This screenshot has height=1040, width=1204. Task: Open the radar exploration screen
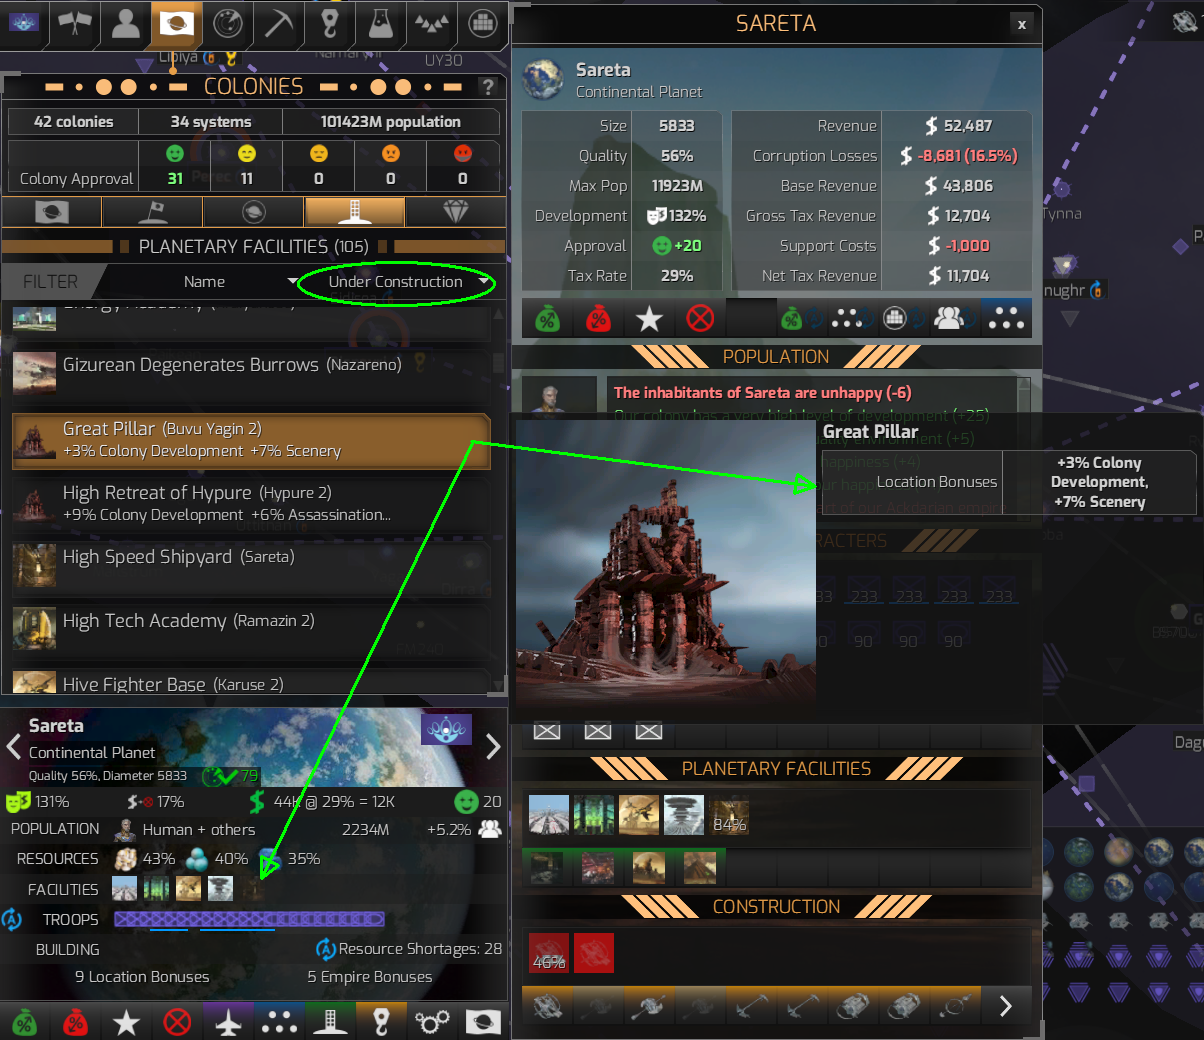[228, 23]
